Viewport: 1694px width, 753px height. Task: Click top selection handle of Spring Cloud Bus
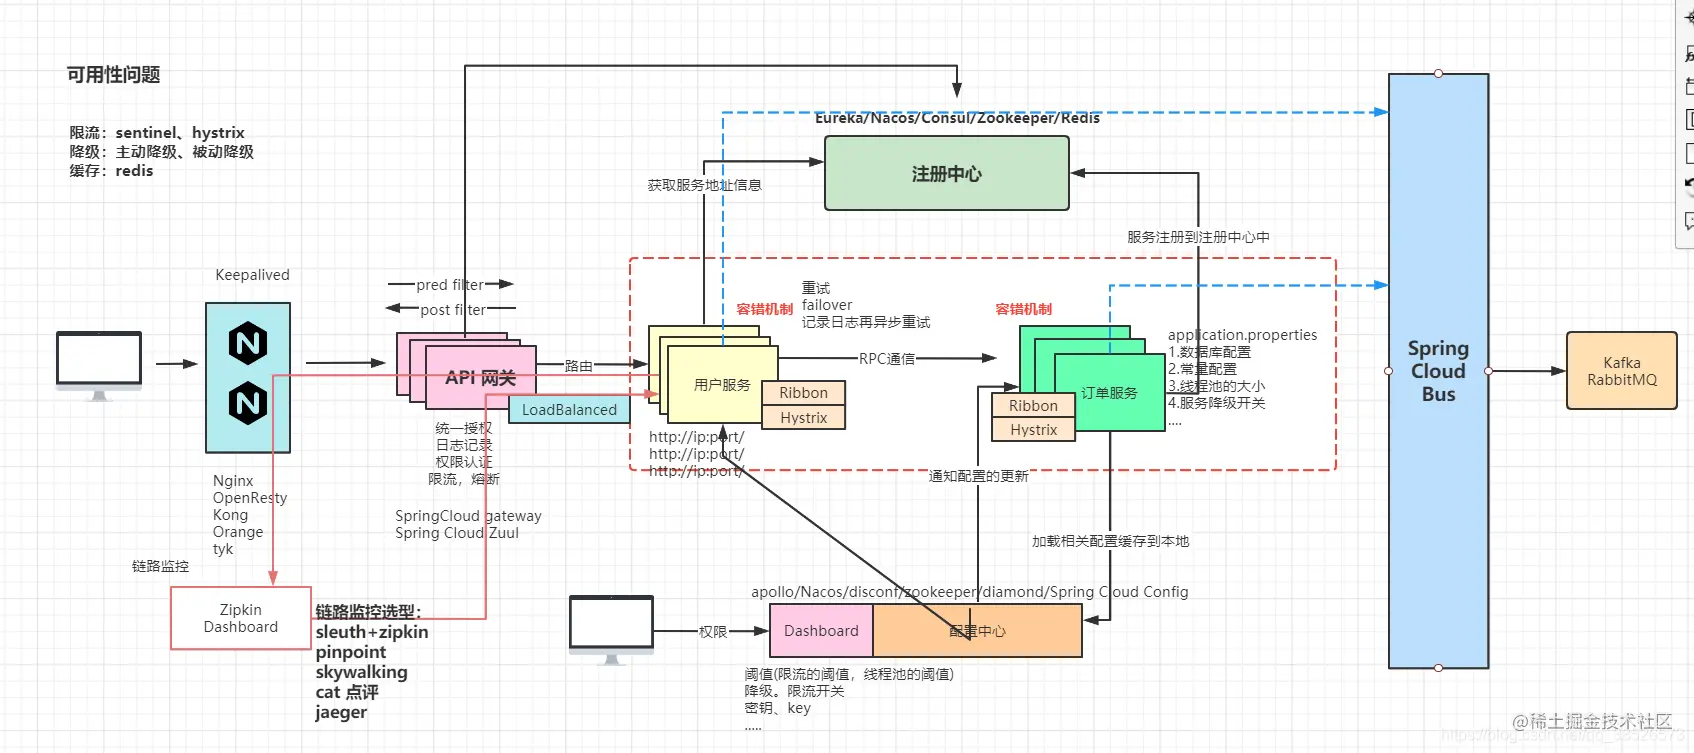click(1438, 73)
